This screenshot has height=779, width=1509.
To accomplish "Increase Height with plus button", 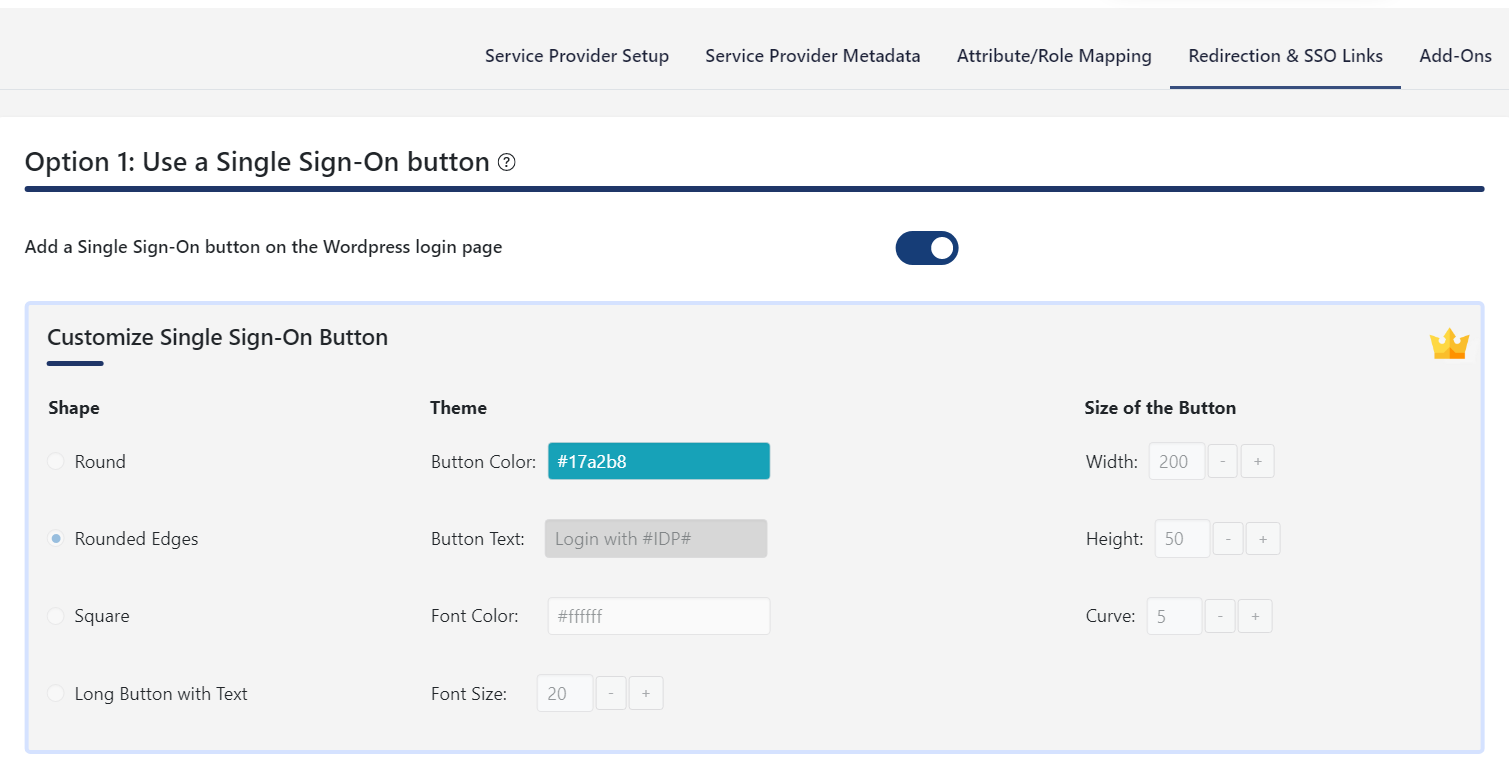I will pos(1263,539).
